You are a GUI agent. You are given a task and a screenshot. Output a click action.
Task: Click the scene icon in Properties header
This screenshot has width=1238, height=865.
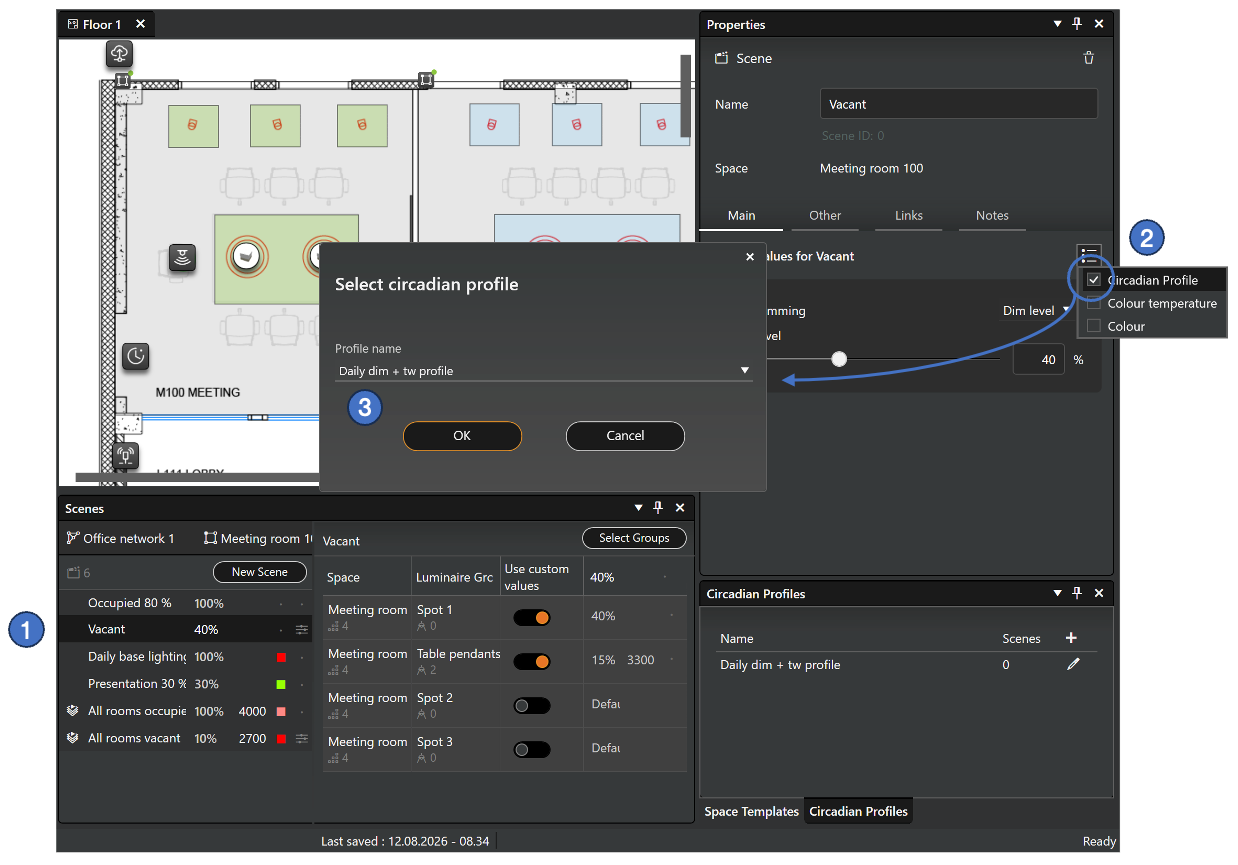point(721,58)
